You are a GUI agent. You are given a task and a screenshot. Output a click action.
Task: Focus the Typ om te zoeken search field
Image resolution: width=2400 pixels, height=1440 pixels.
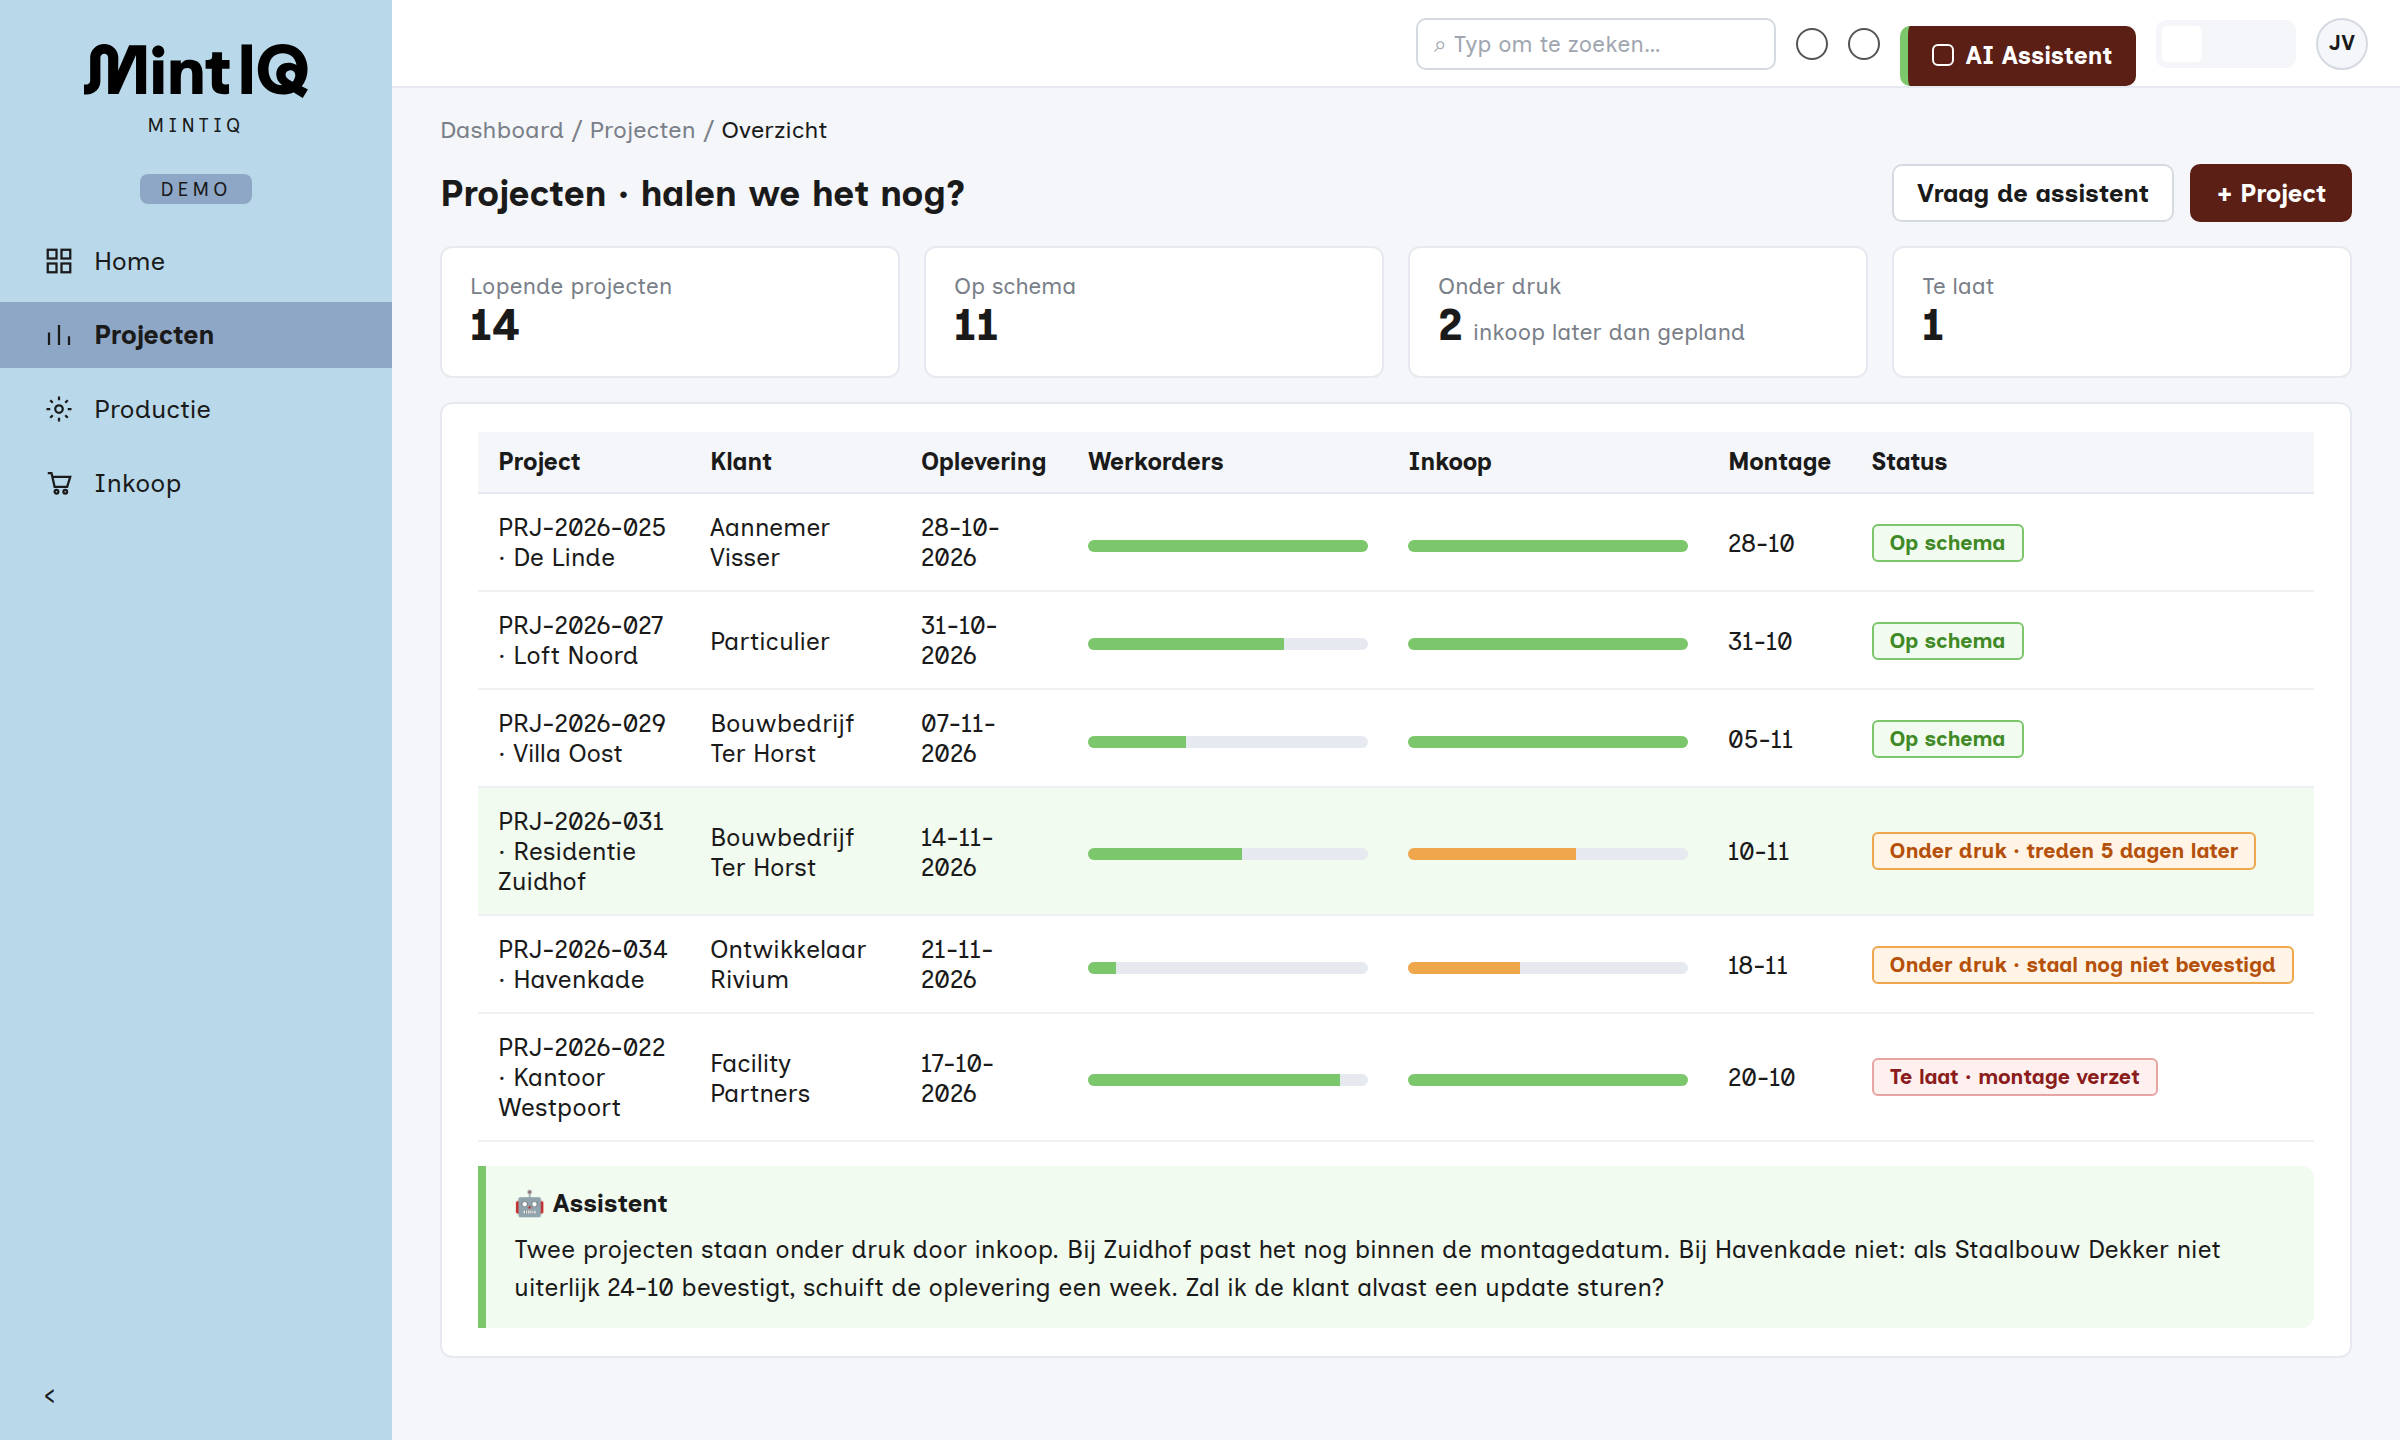[1595, 44]
